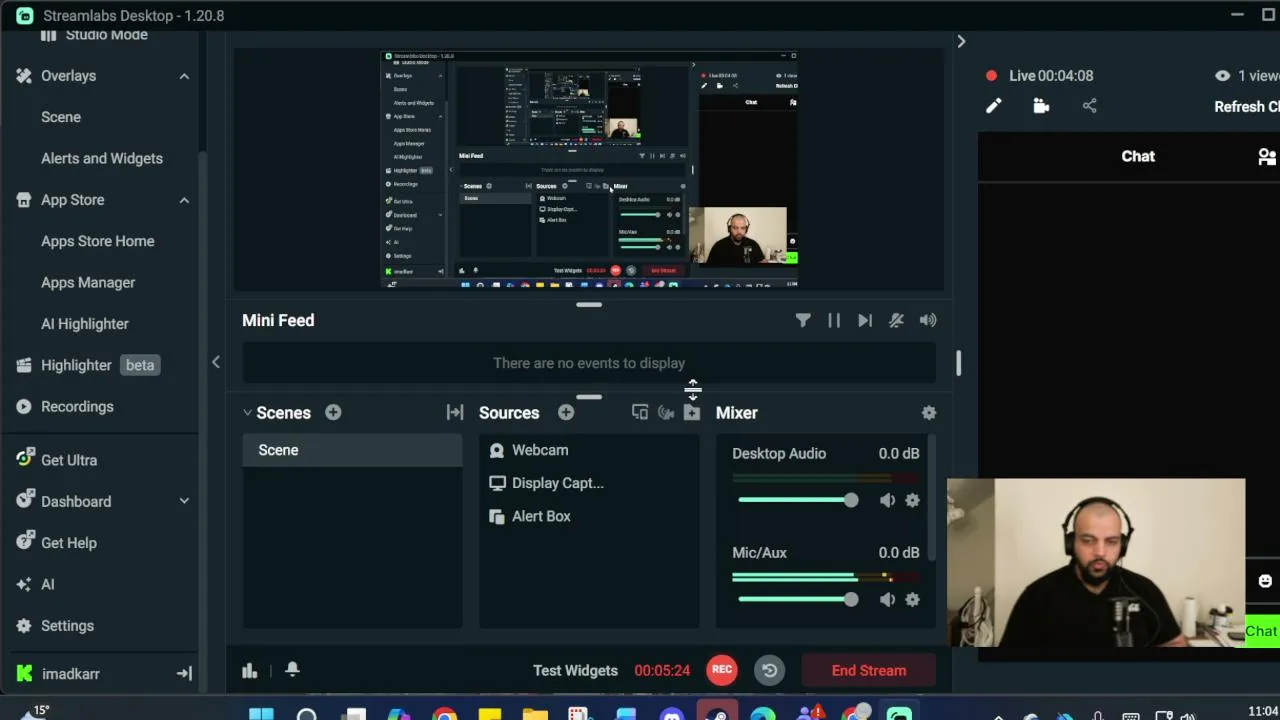Toggle the Mini Feed alert volume speaker
The width and height of the screenshot is (1280, 720).
click(x=928, y=320)
